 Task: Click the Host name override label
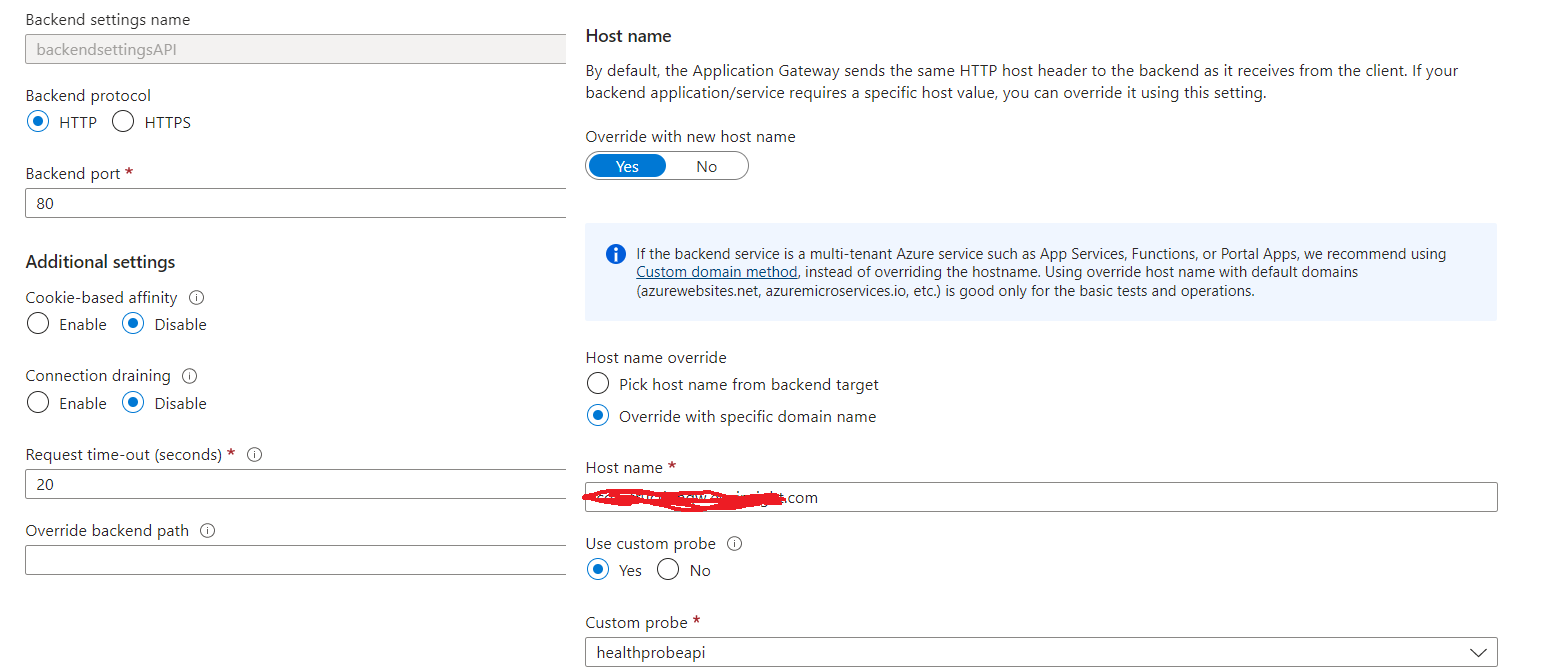click(x=656, y=357)
